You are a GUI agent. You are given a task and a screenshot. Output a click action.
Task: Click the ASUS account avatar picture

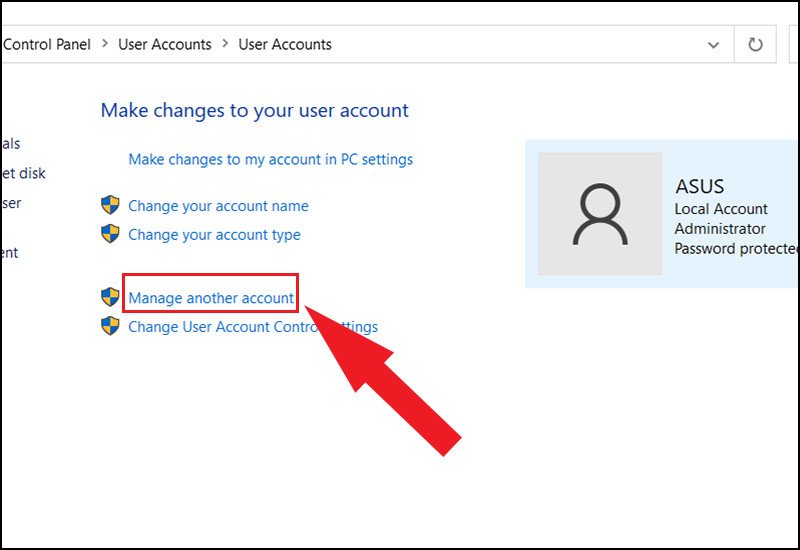[x=600, y=214]
